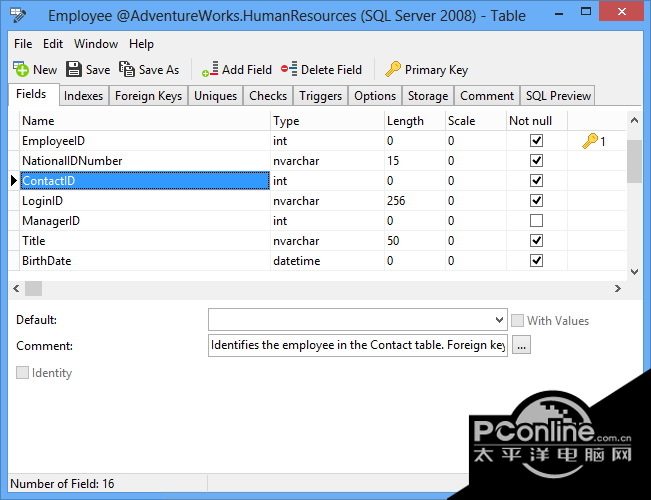The image size is (651, 500).
Task: Switch to the Triggers tab
Action: point(321,96)
